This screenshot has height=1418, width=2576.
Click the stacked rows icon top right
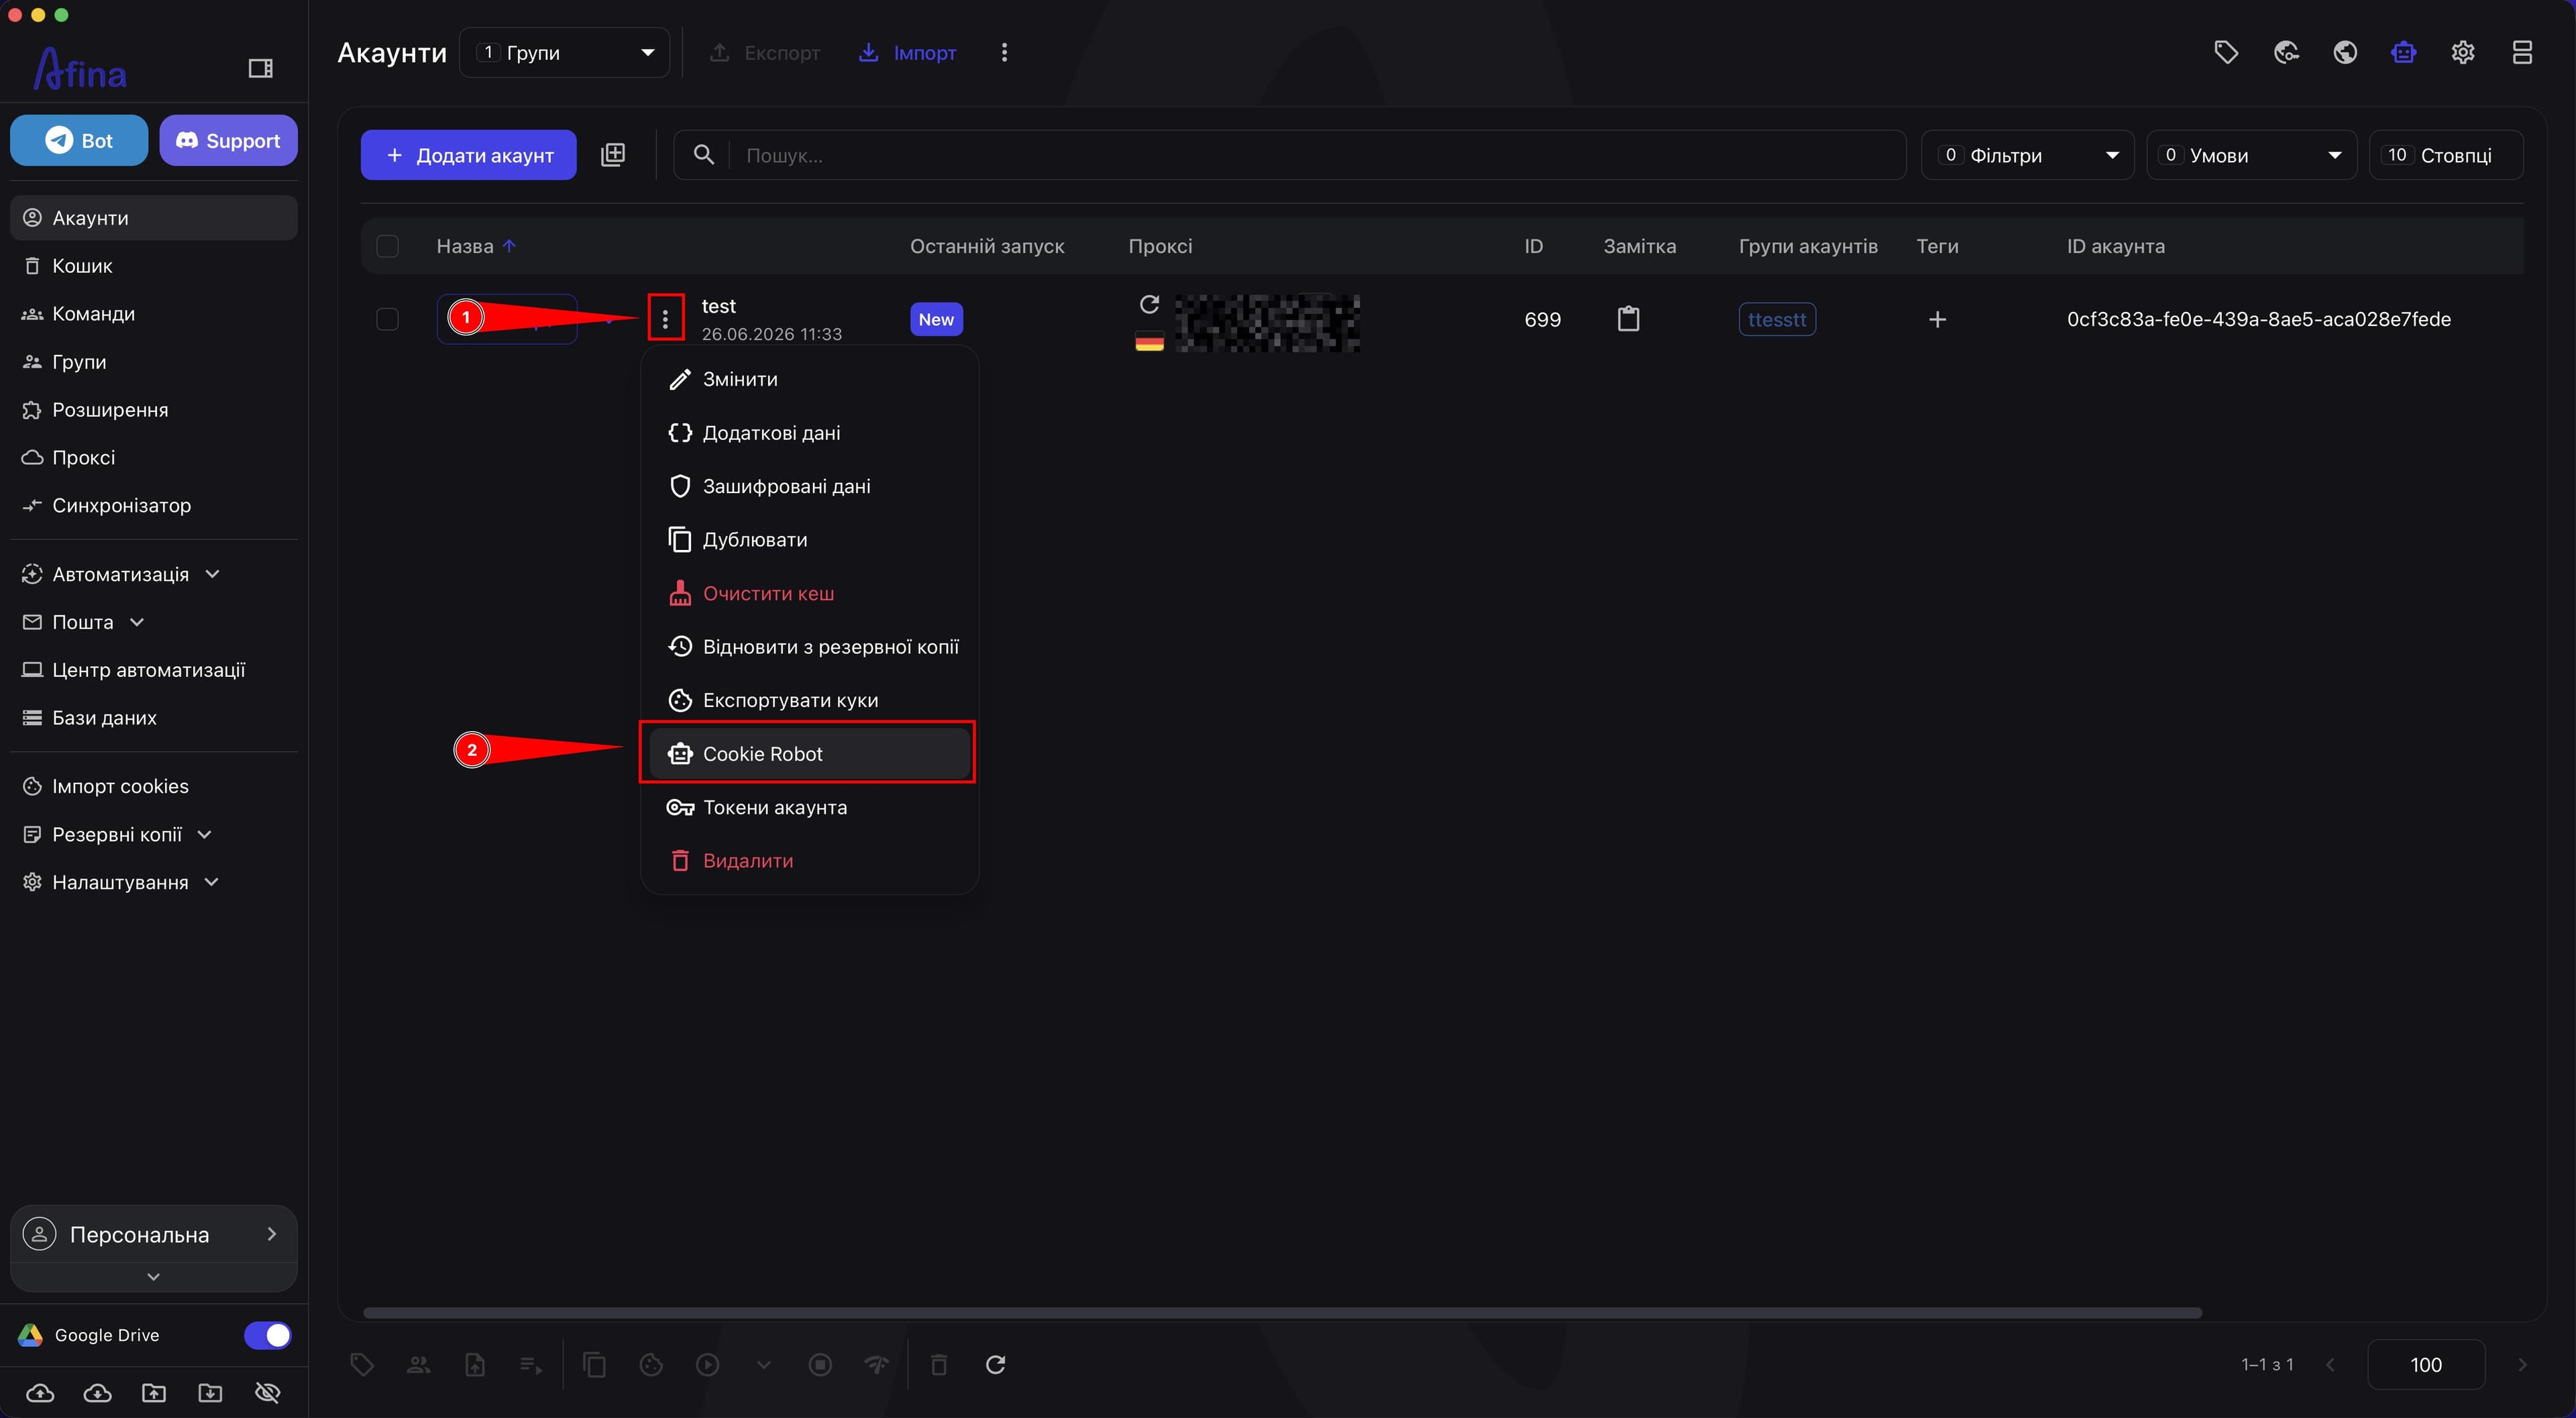pyautogui.click(x=2522, y=52)
